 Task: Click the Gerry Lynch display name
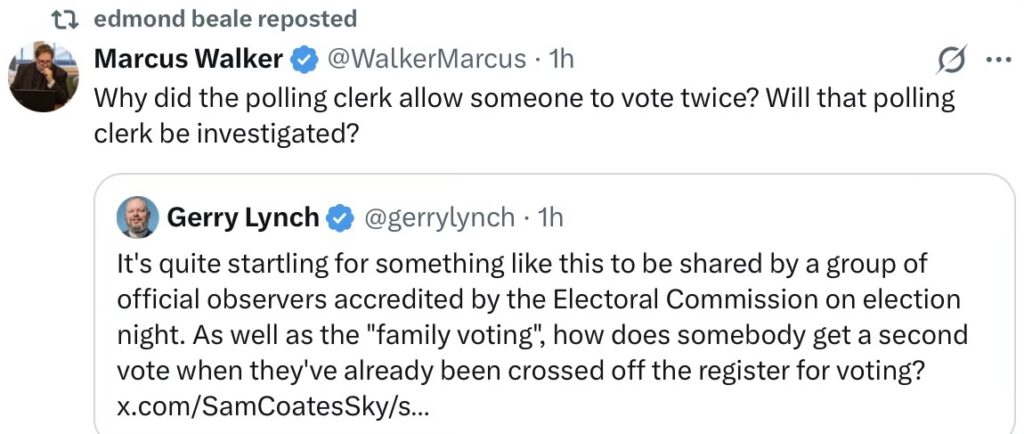tap(243, 217)
